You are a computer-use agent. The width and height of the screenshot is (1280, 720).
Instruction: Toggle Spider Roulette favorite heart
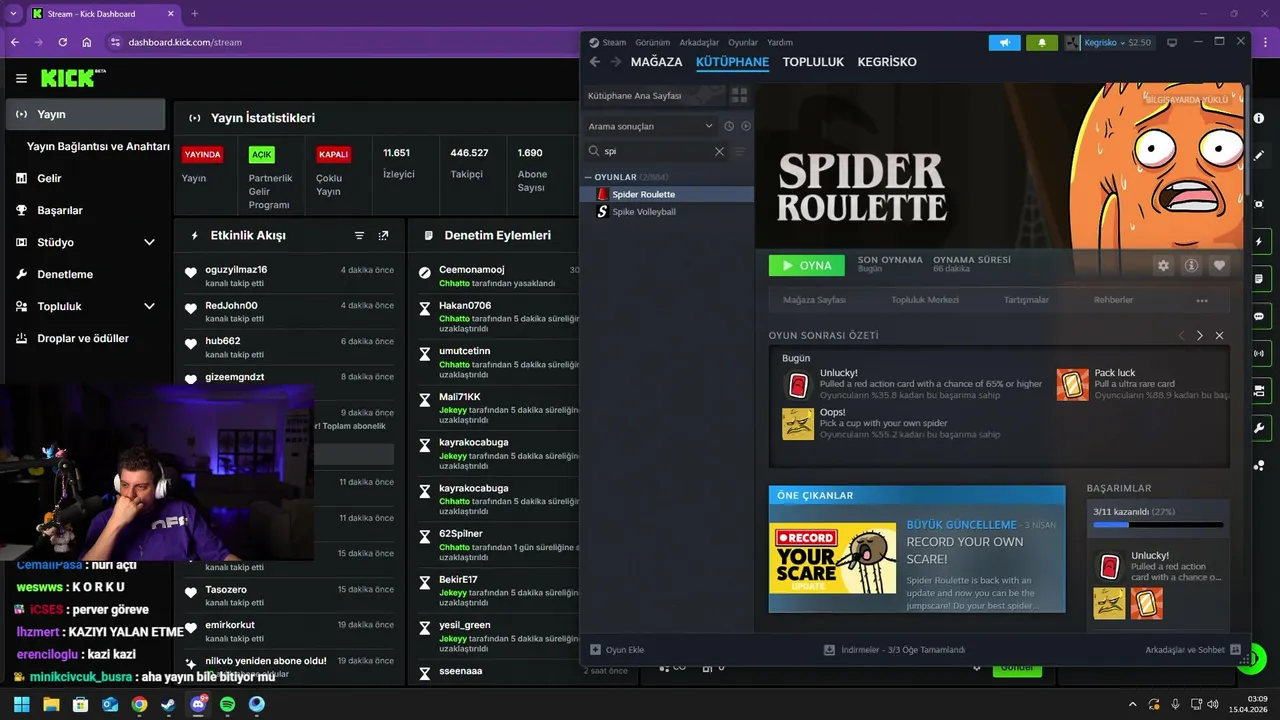pos(1219,266)
